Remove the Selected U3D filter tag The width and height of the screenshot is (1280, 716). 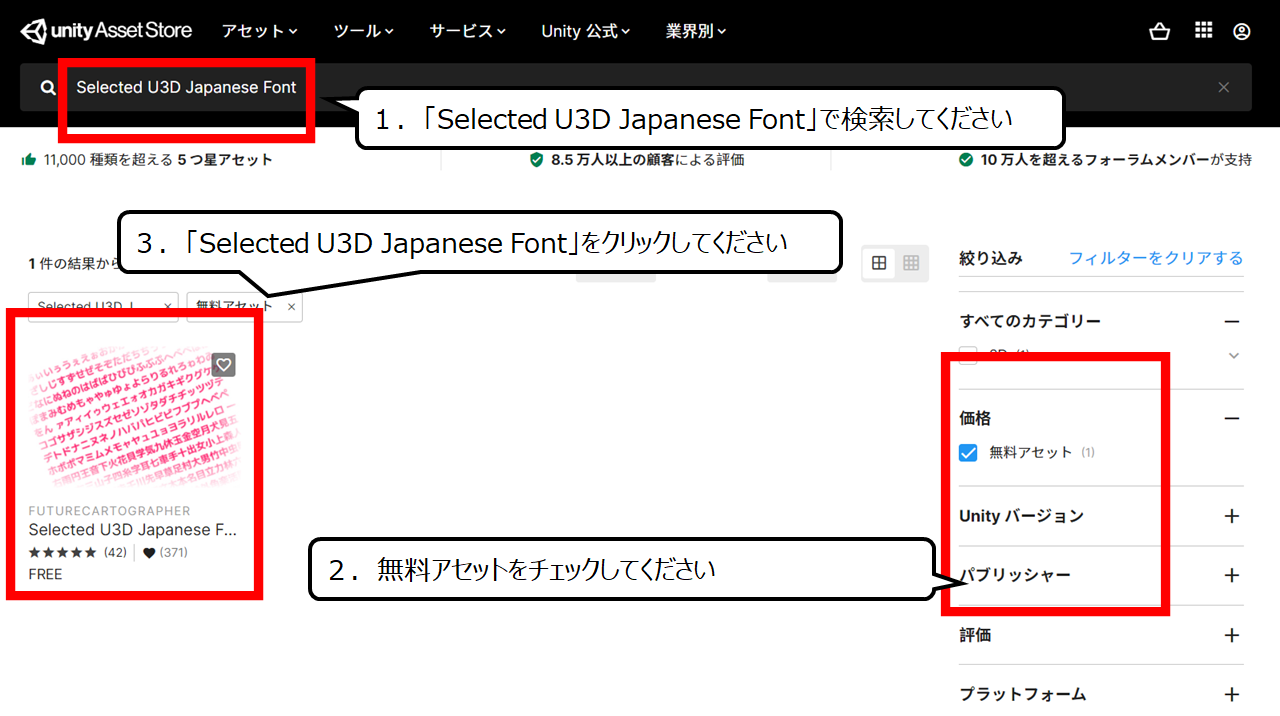click(168, 307)
